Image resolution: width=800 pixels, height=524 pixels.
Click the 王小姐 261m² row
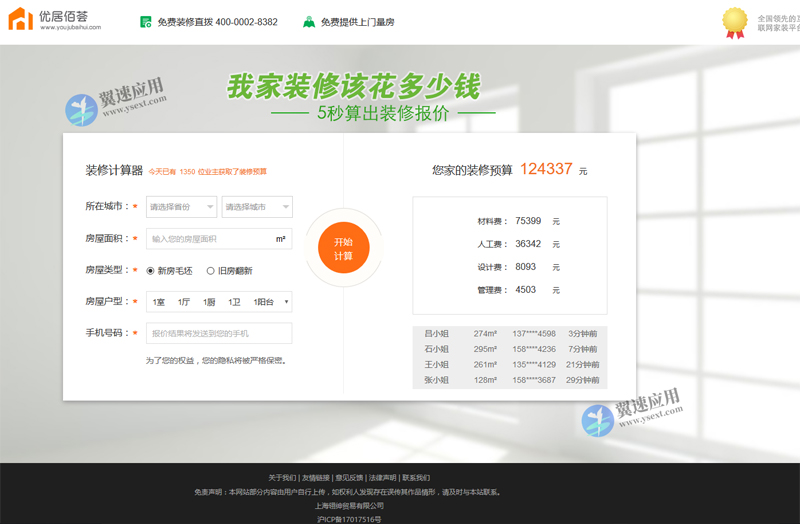510,364
